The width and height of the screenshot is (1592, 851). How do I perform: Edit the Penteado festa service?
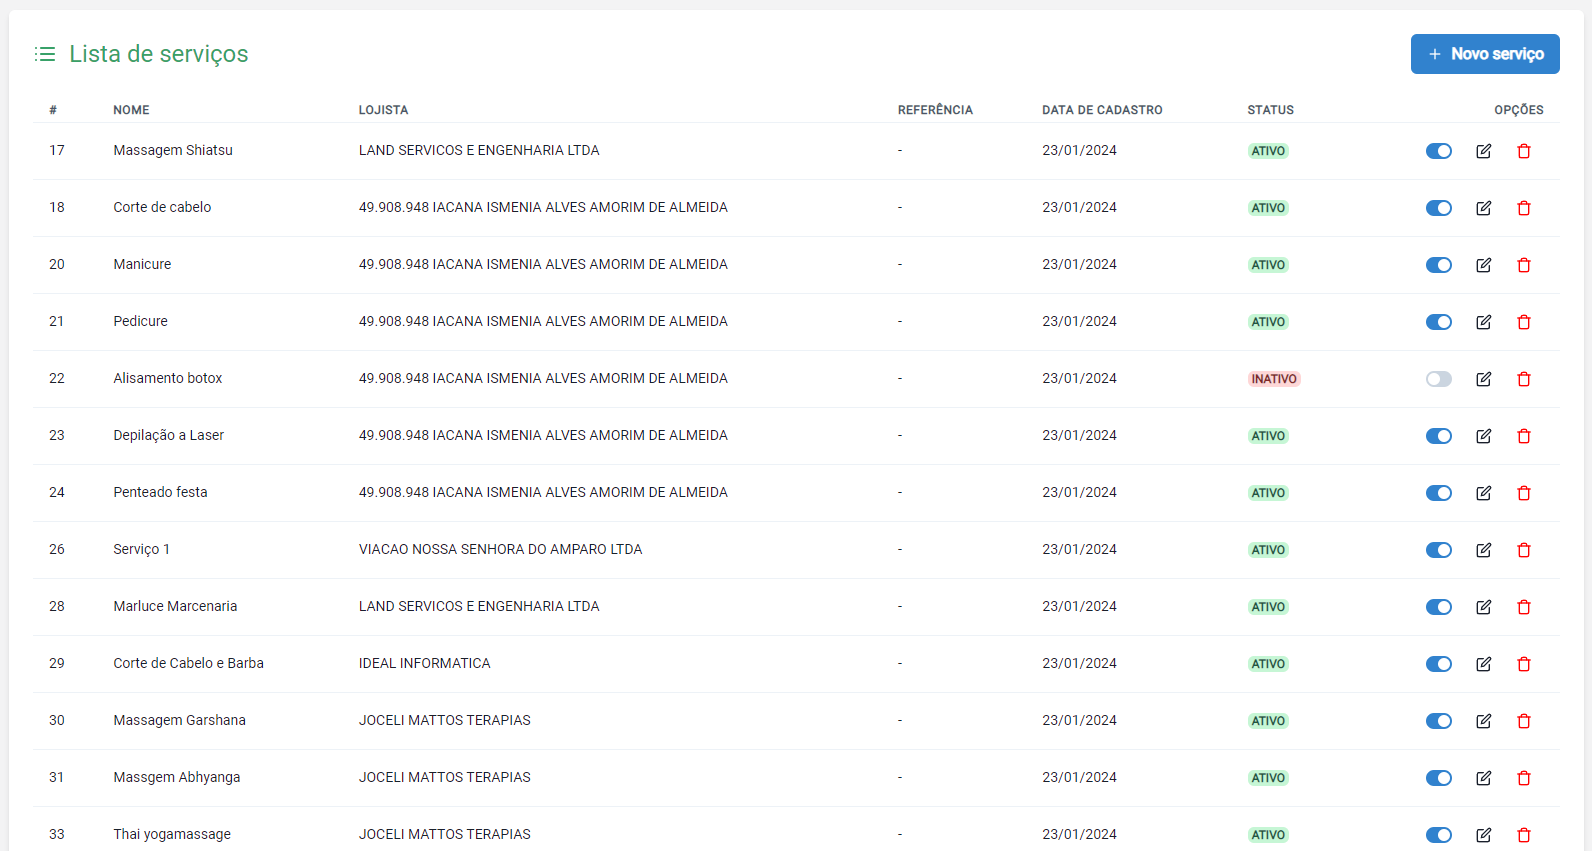click(1483, 493)
